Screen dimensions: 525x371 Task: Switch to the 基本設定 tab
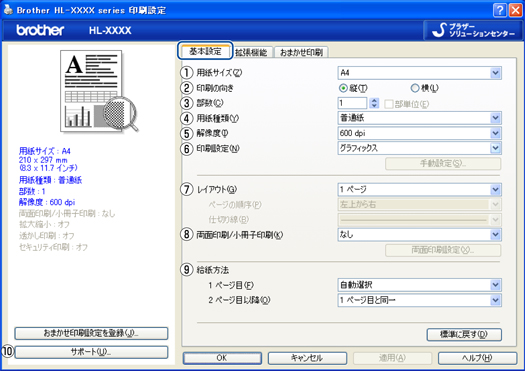tap(205, 51)
